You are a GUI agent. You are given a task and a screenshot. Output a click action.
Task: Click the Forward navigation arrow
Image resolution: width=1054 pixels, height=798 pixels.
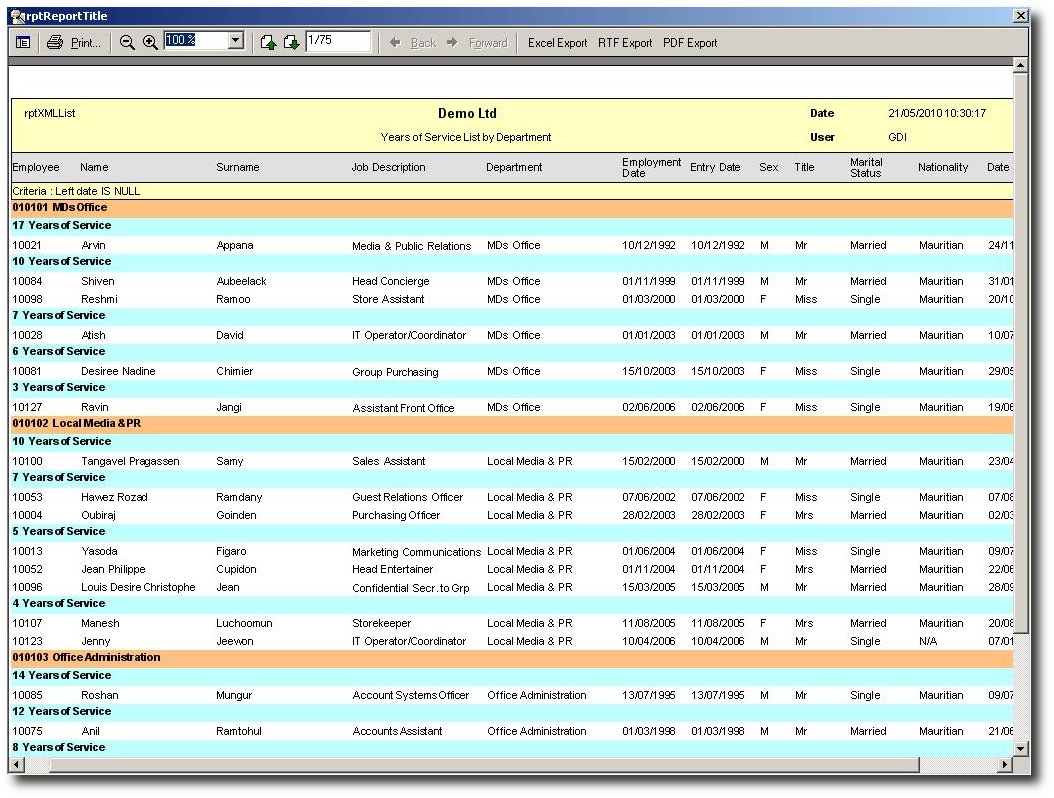tap(478, 43)
